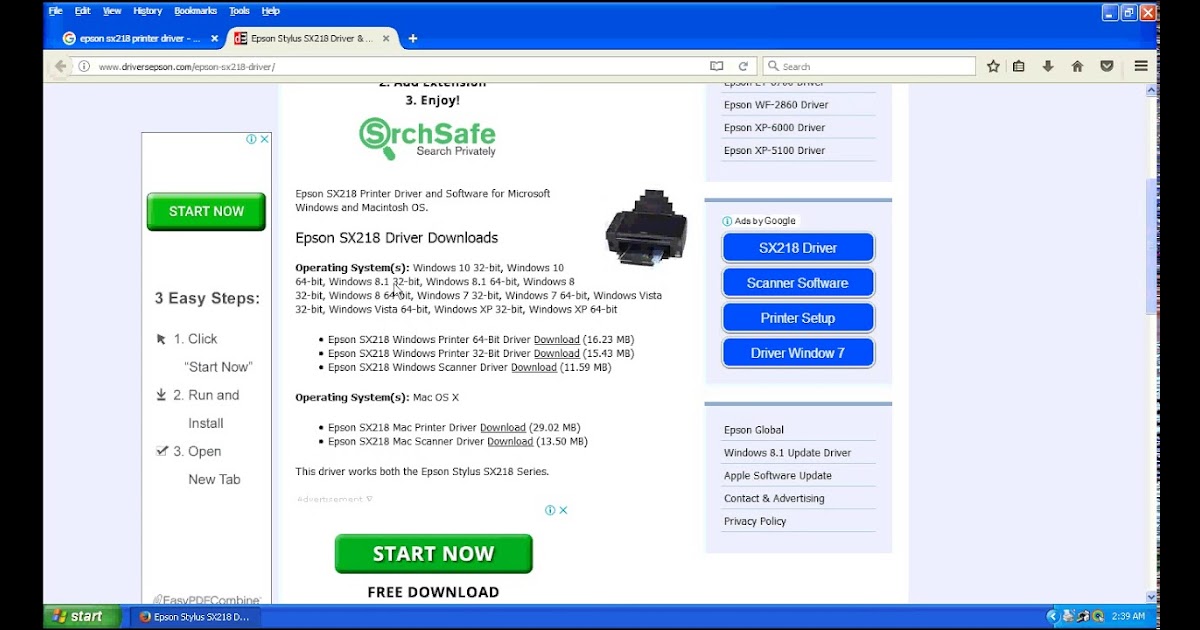The width and height of the screenshot is (1200, 630).
Task: Open the Contact & Advertising link
Action: (x=775, y=499)
